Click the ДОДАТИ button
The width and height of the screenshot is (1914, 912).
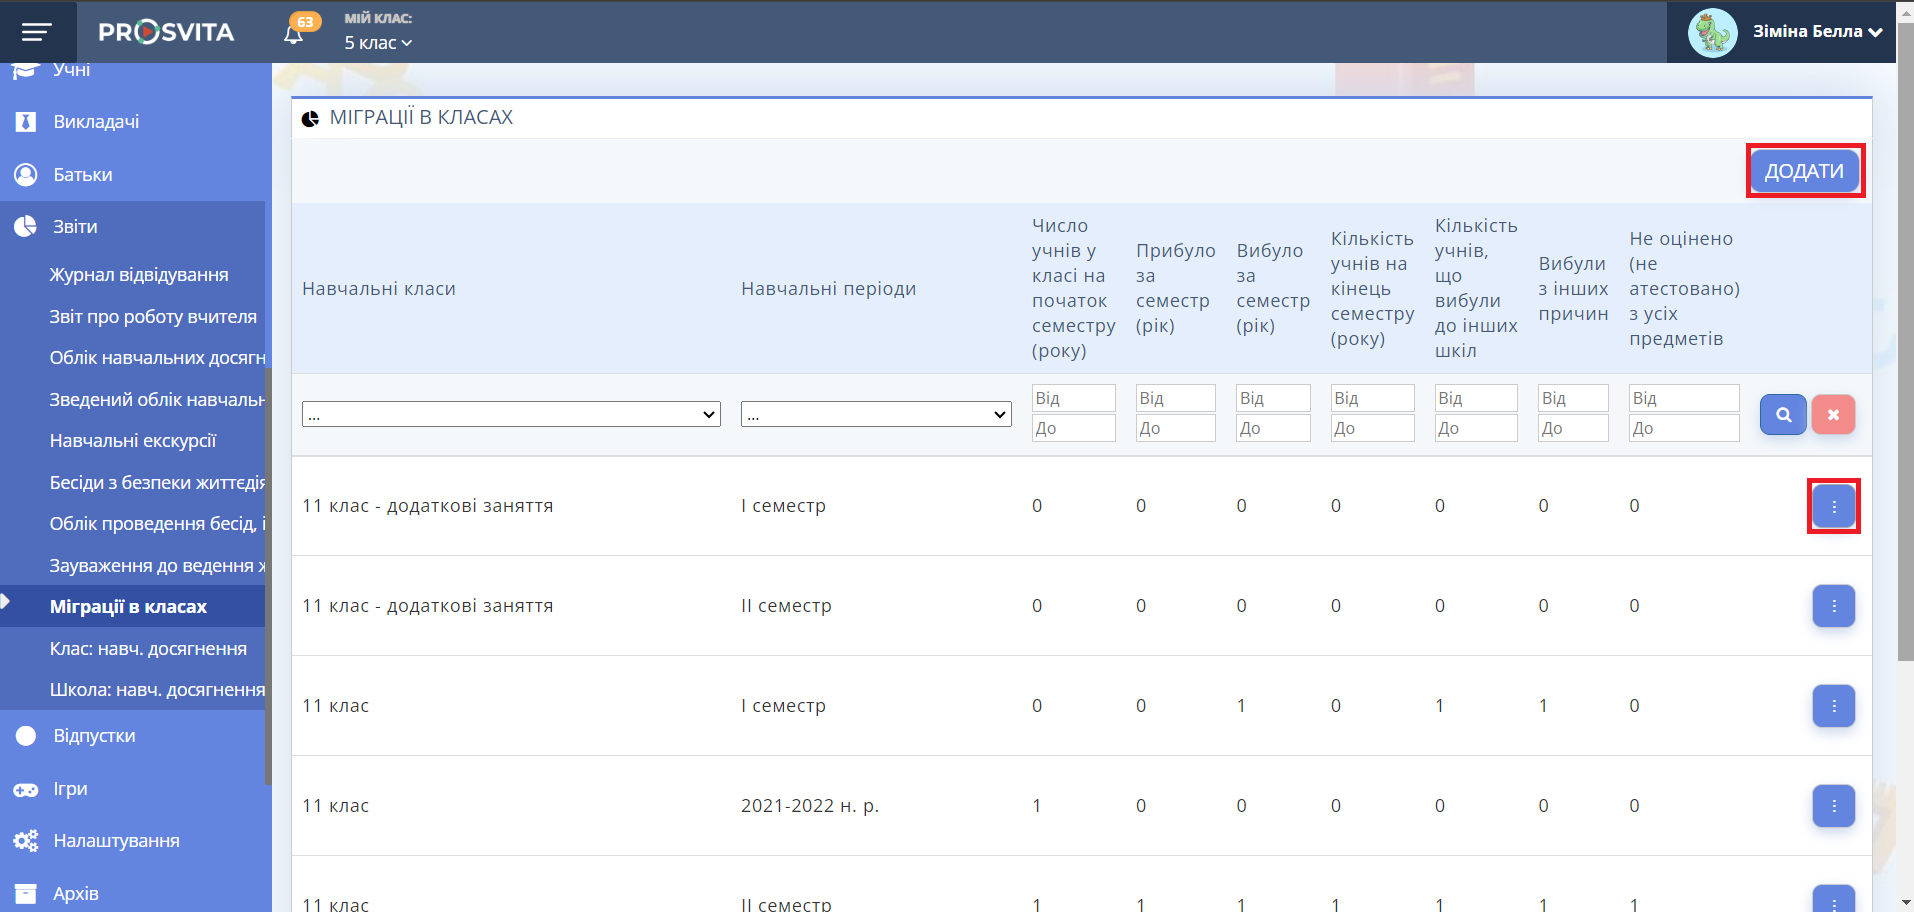(1803, 171)
